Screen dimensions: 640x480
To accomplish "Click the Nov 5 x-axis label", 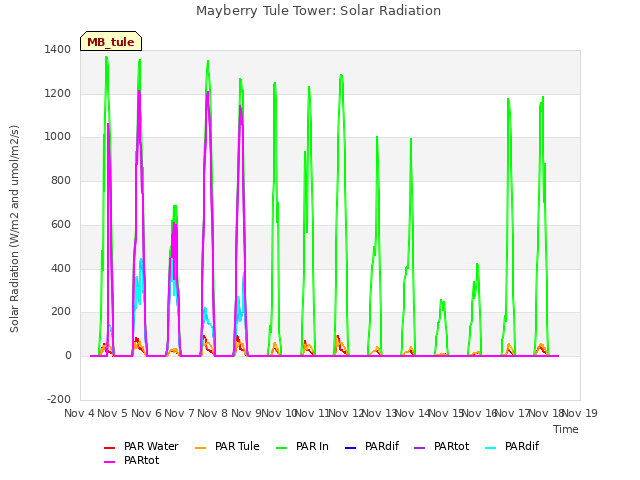I will click(113, 413).
